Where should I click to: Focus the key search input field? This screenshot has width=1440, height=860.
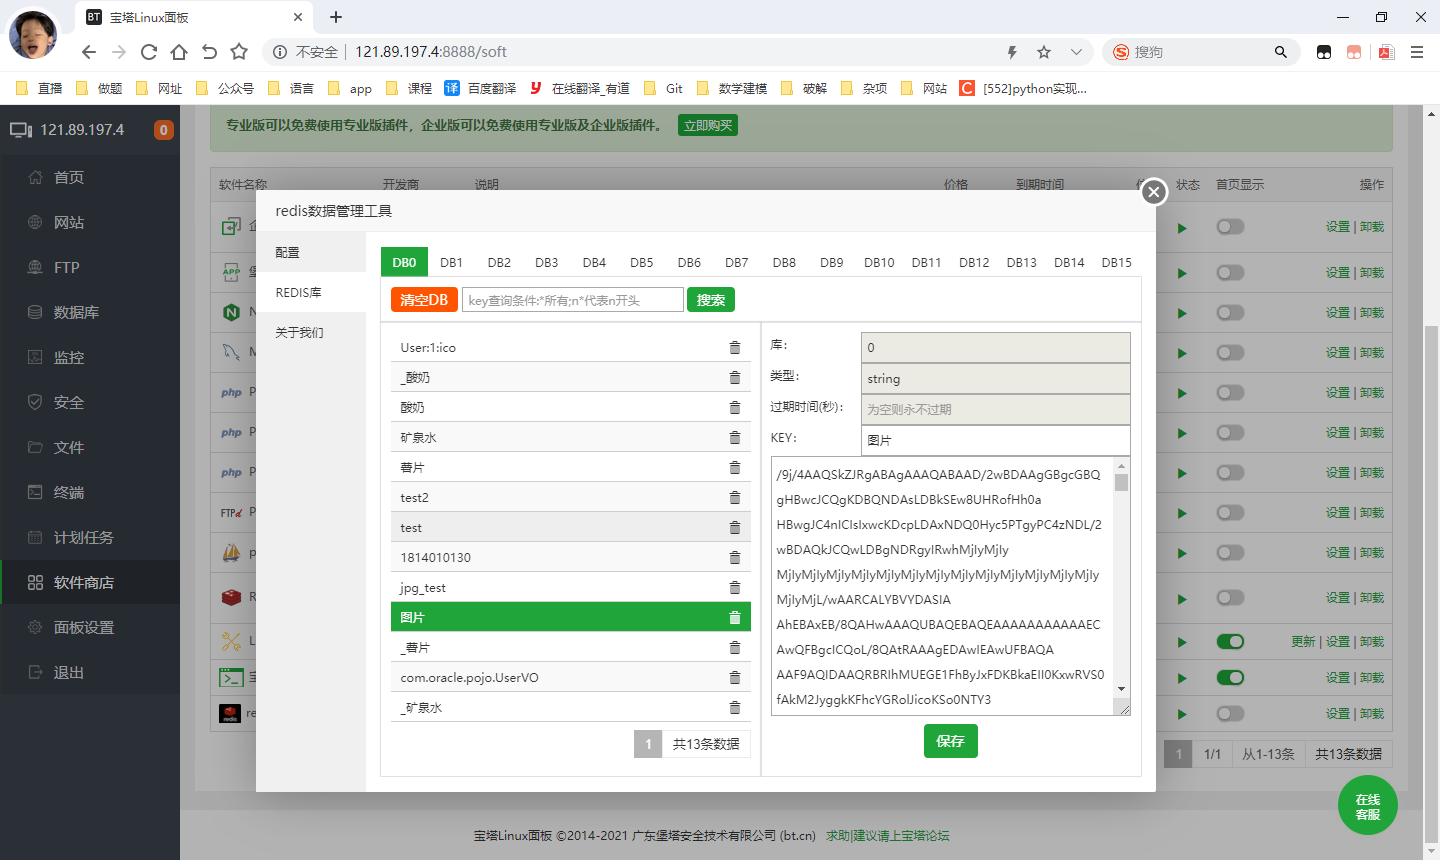(572, 300)
